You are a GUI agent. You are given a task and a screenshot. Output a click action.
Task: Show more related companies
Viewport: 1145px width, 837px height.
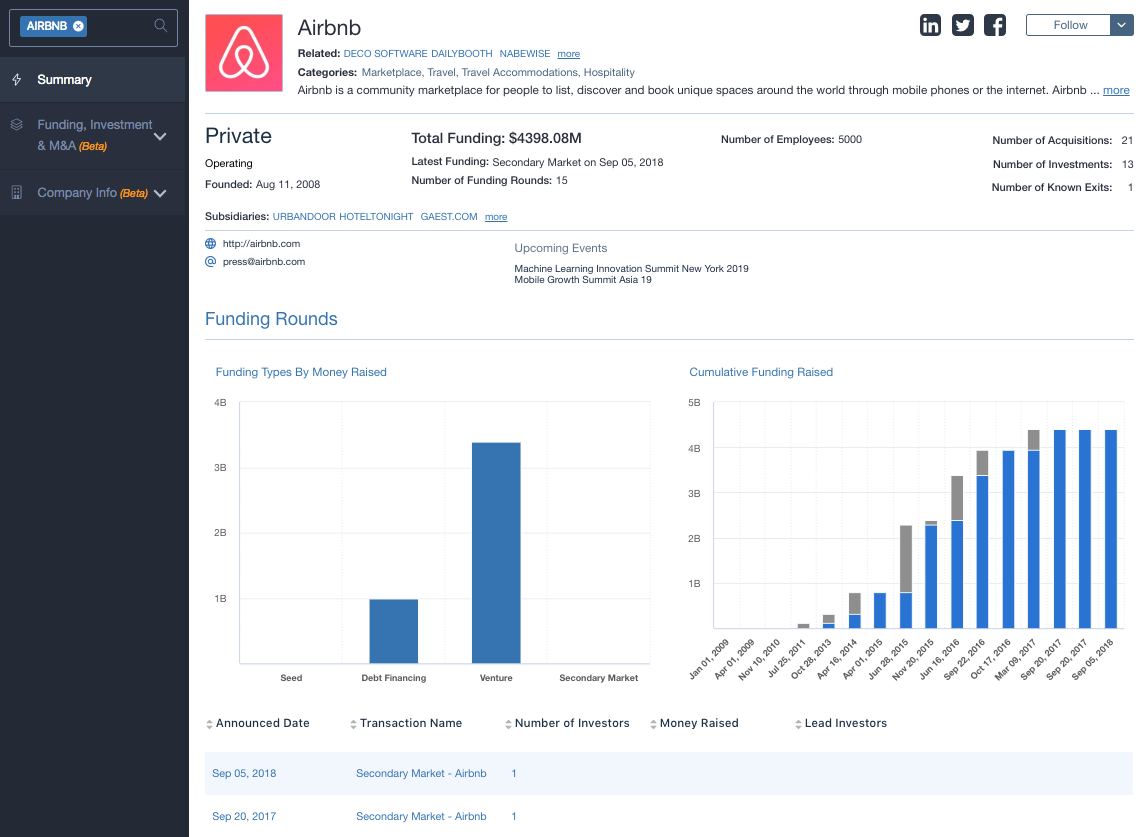tap(569, 54)
